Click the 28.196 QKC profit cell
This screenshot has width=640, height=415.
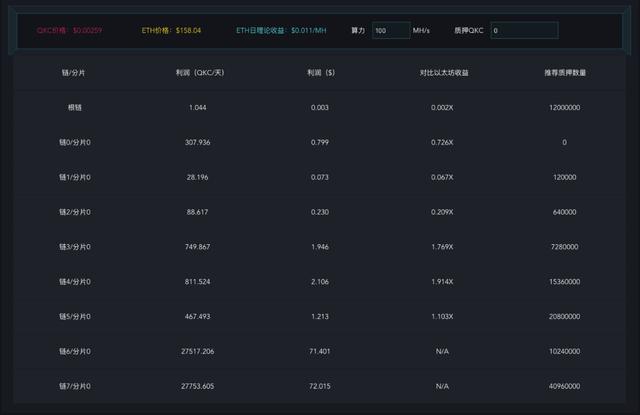tap(198, 177)
